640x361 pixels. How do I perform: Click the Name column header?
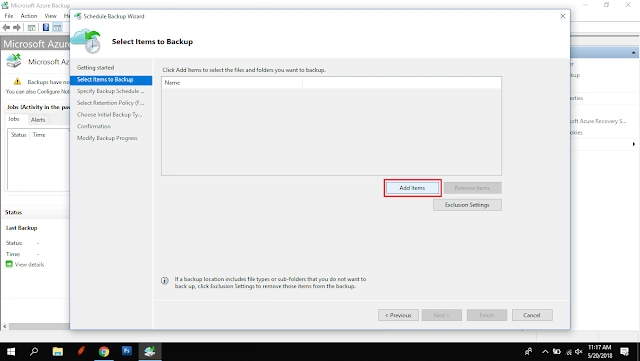coord(232,82)
